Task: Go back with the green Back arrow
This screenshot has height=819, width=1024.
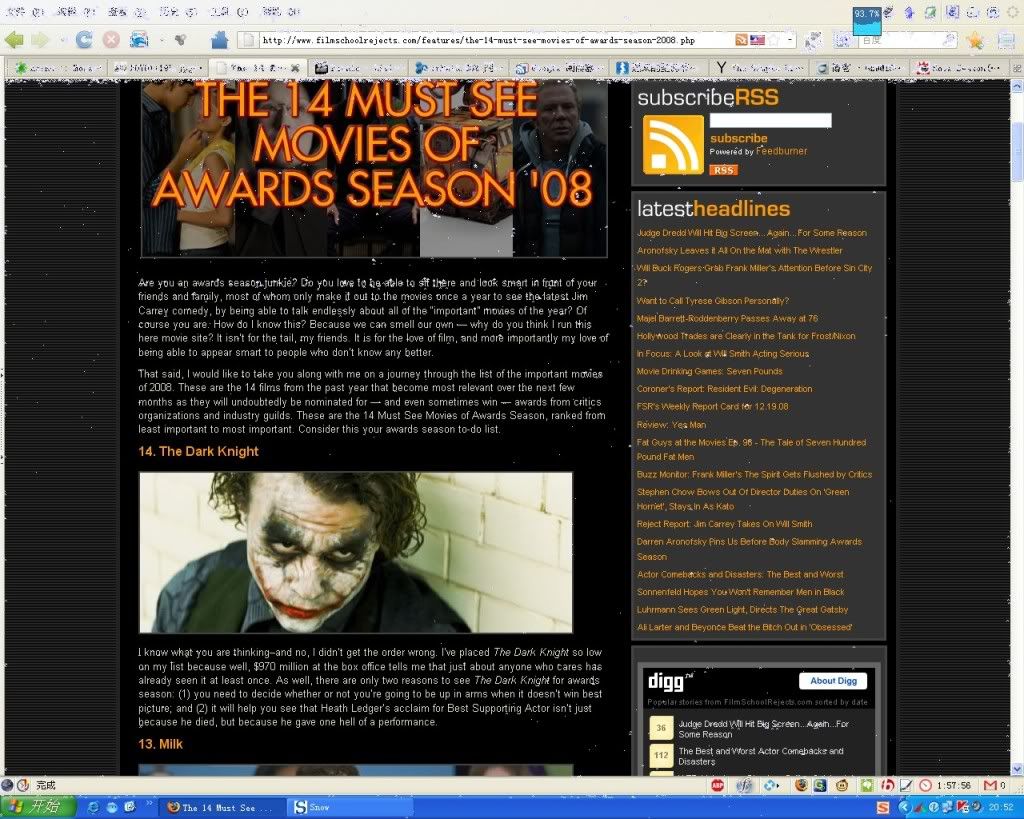Action: point(14,40)
